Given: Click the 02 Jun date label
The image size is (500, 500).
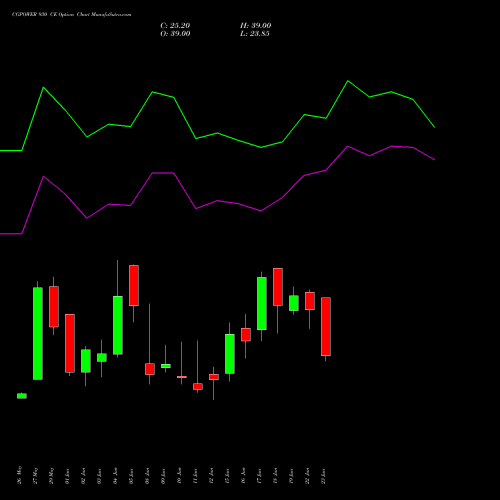Looking at the screenshot, I should click(83, 476).
